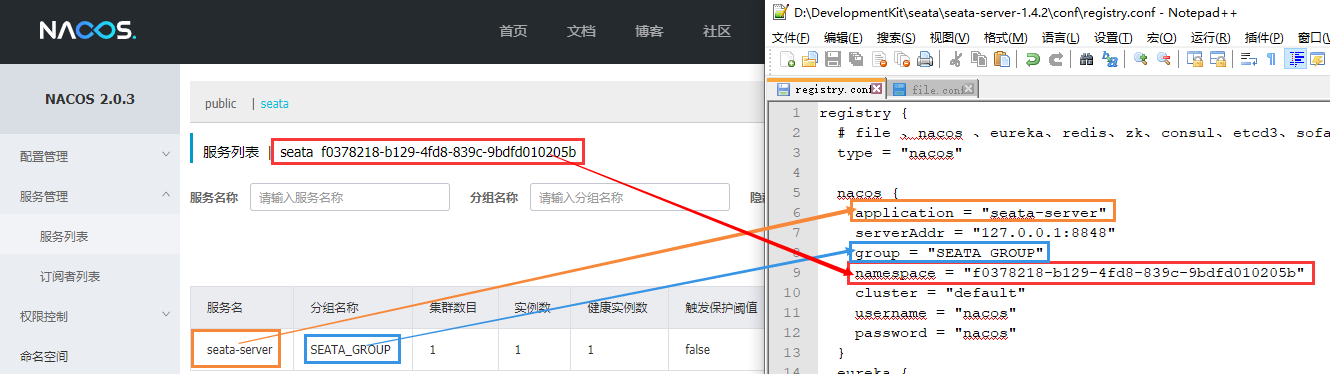
Task: Toggle the Indent guide icon in Notepad++
Action: click(1296, 59)
